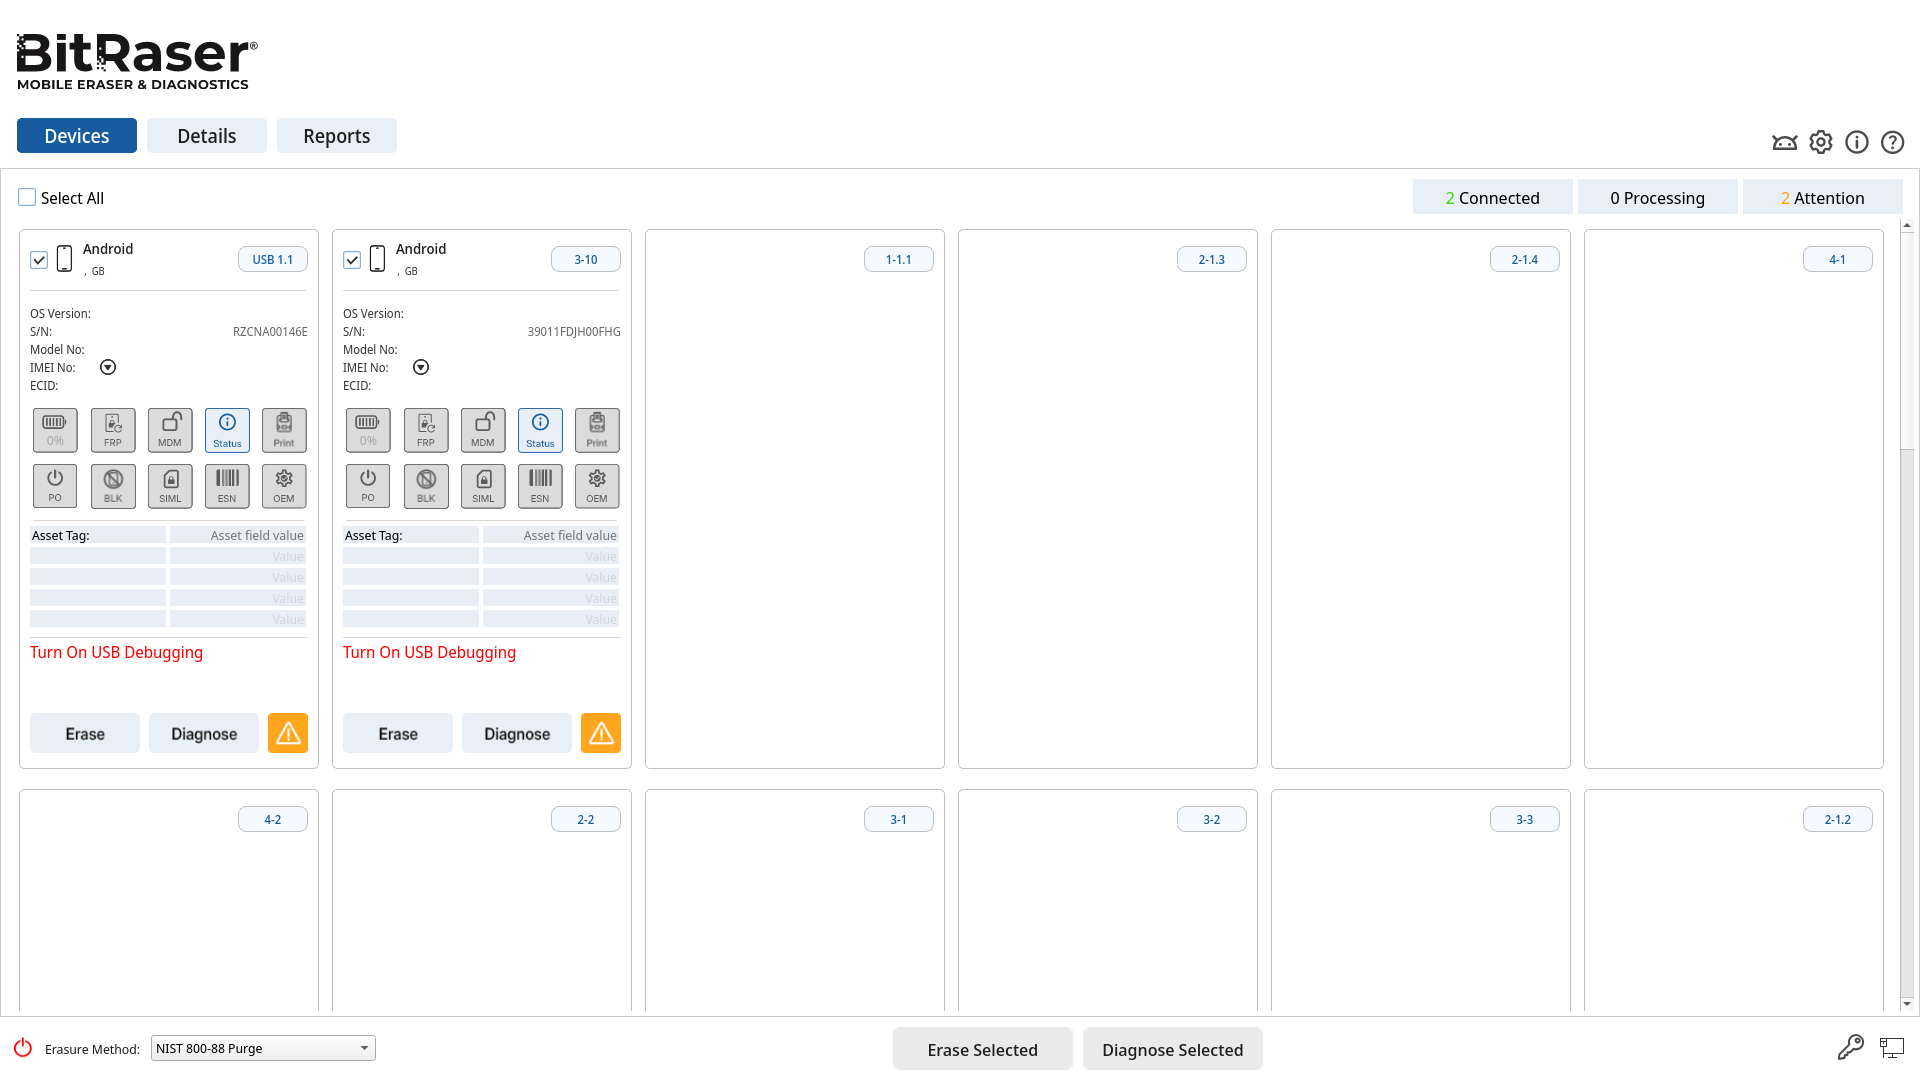
Task: Click the warning triangle on the 3-10 device
Action: coord(601,733)
